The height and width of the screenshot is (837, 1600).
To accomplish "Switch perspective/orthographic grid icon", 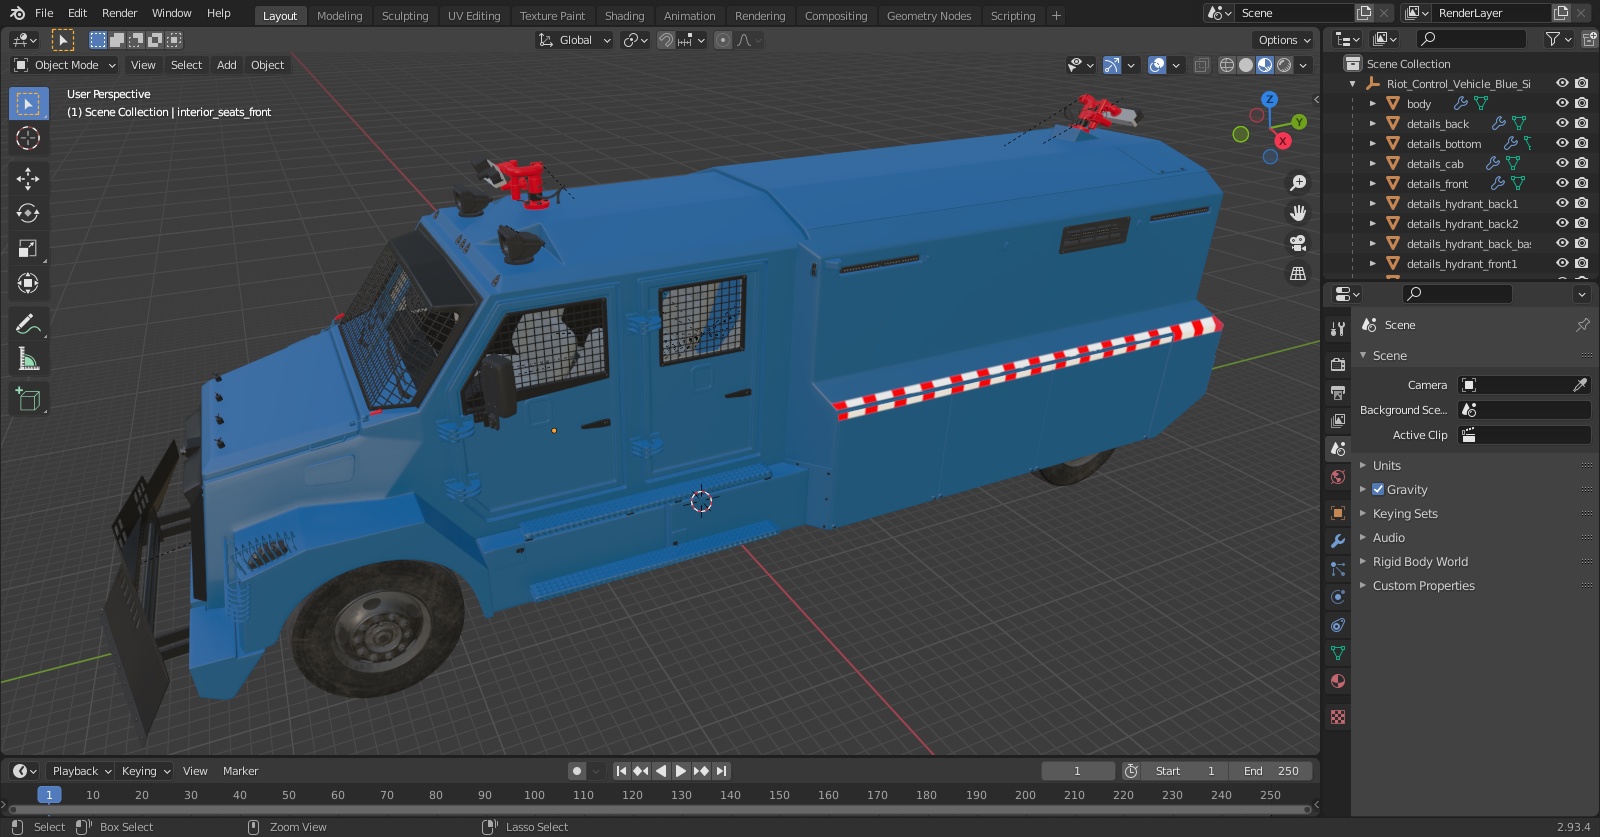I will tap(1298, 273).
